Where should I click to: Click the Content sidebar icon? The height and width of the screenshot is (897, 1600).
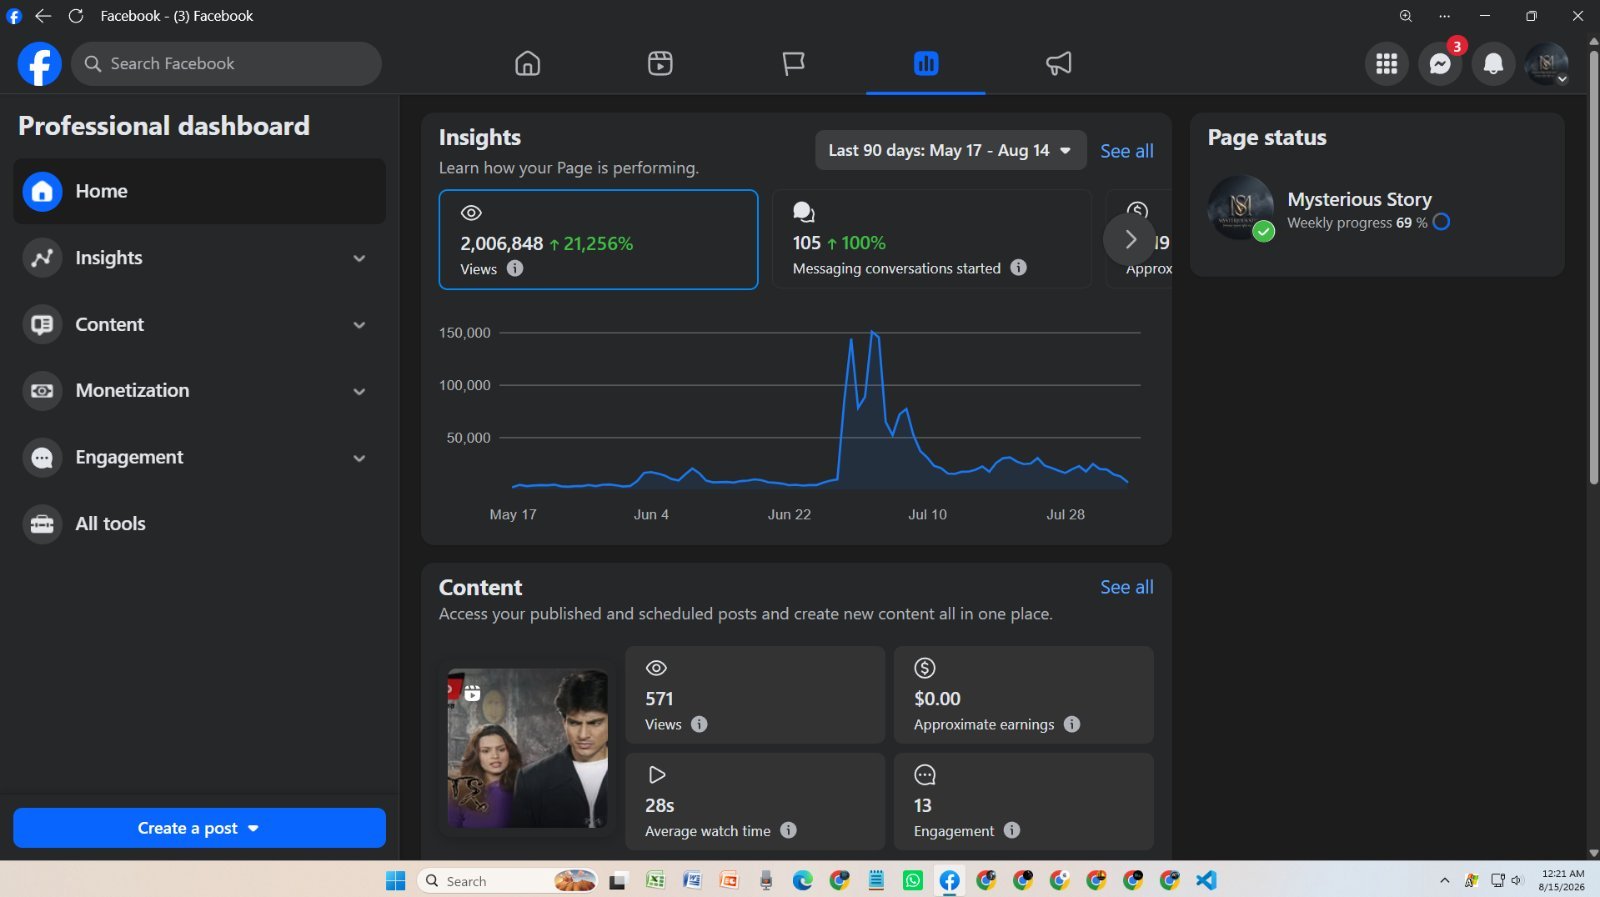point(42,325)
